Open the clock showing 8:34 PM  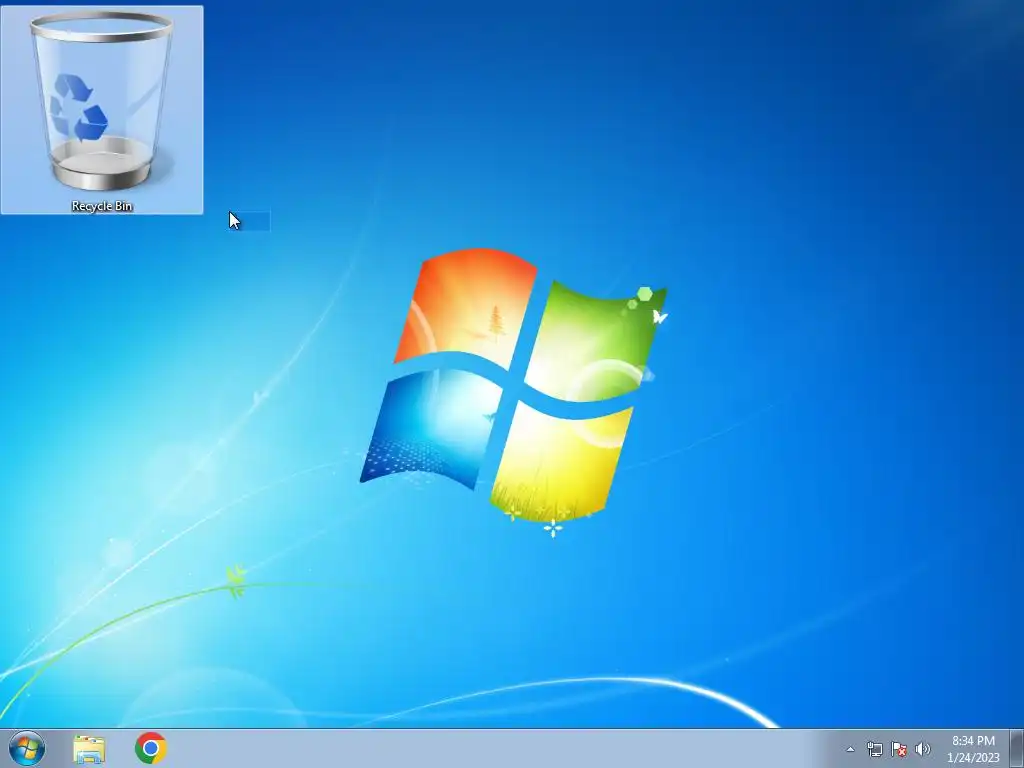(973, 748)
